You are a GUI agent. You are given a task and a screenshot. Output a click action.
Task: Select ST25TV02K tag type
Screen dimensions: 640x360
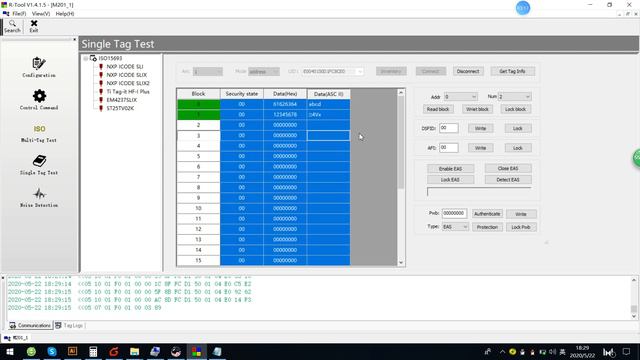(120, 109)
